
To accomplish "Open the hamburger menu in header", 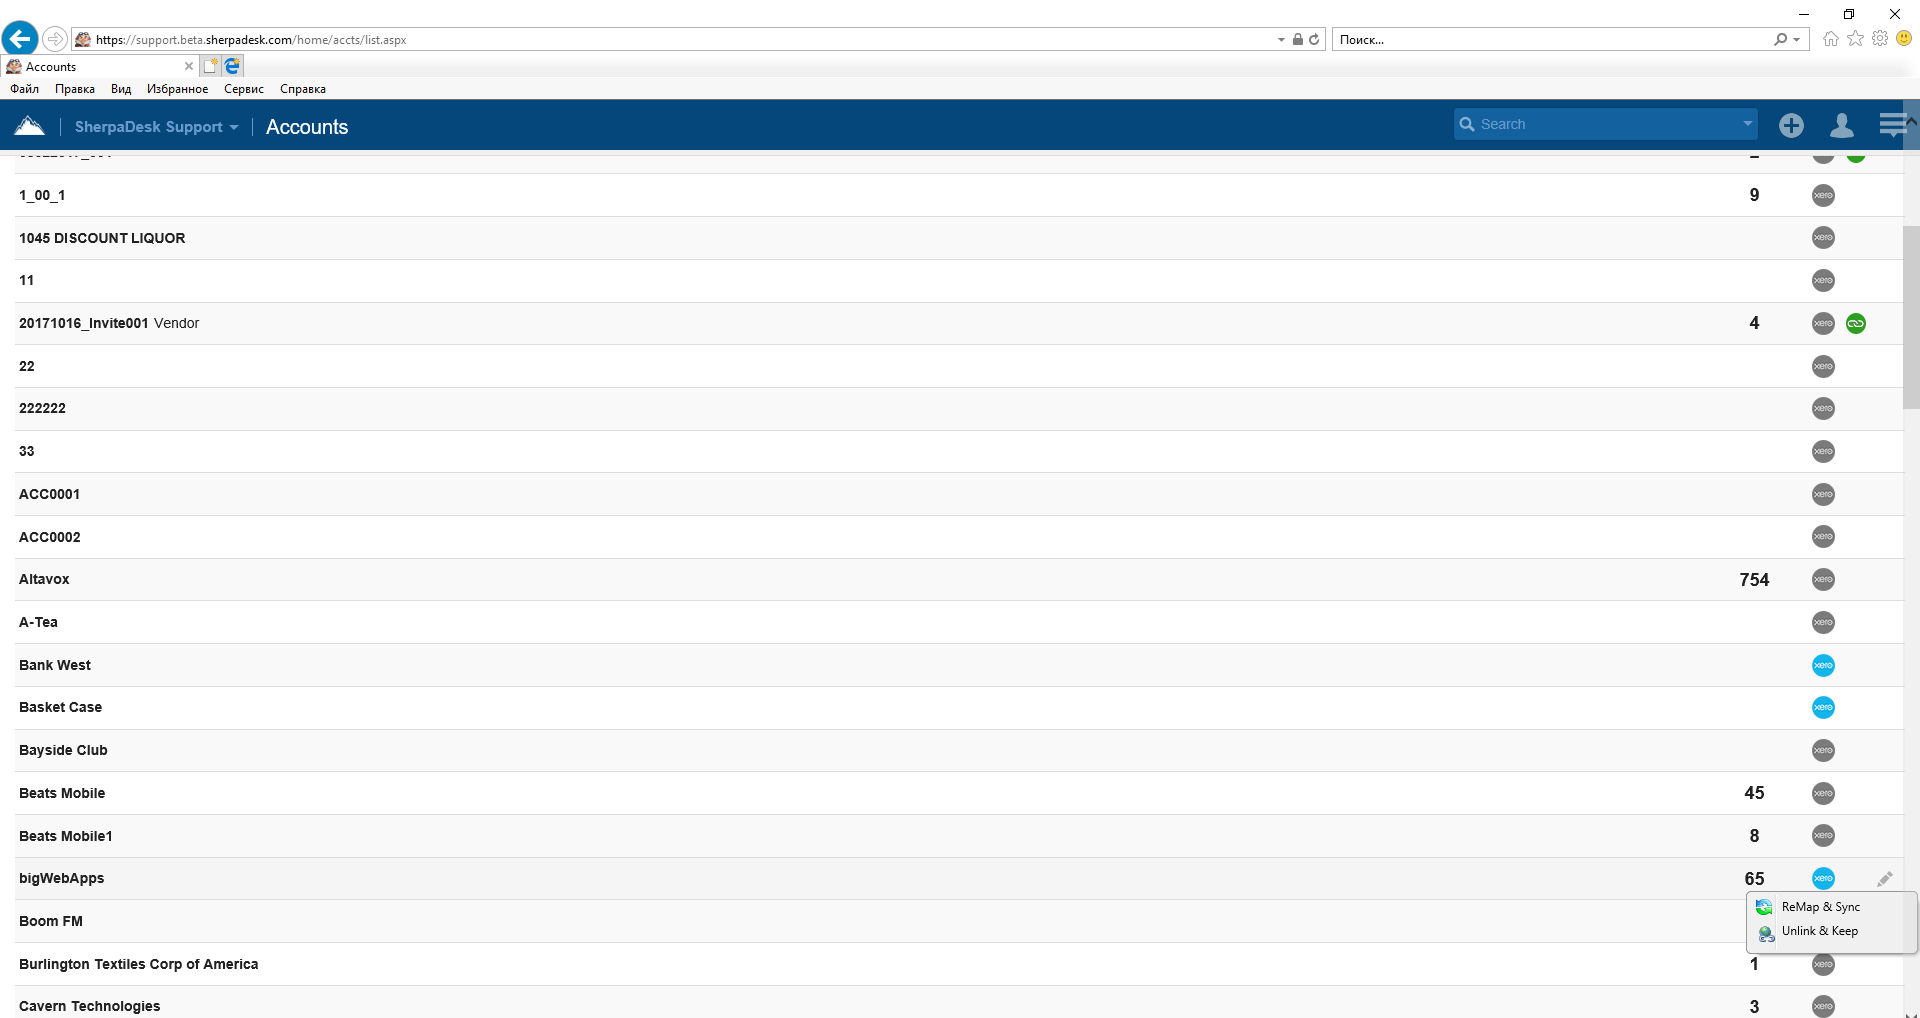I will click(1892, 125).
